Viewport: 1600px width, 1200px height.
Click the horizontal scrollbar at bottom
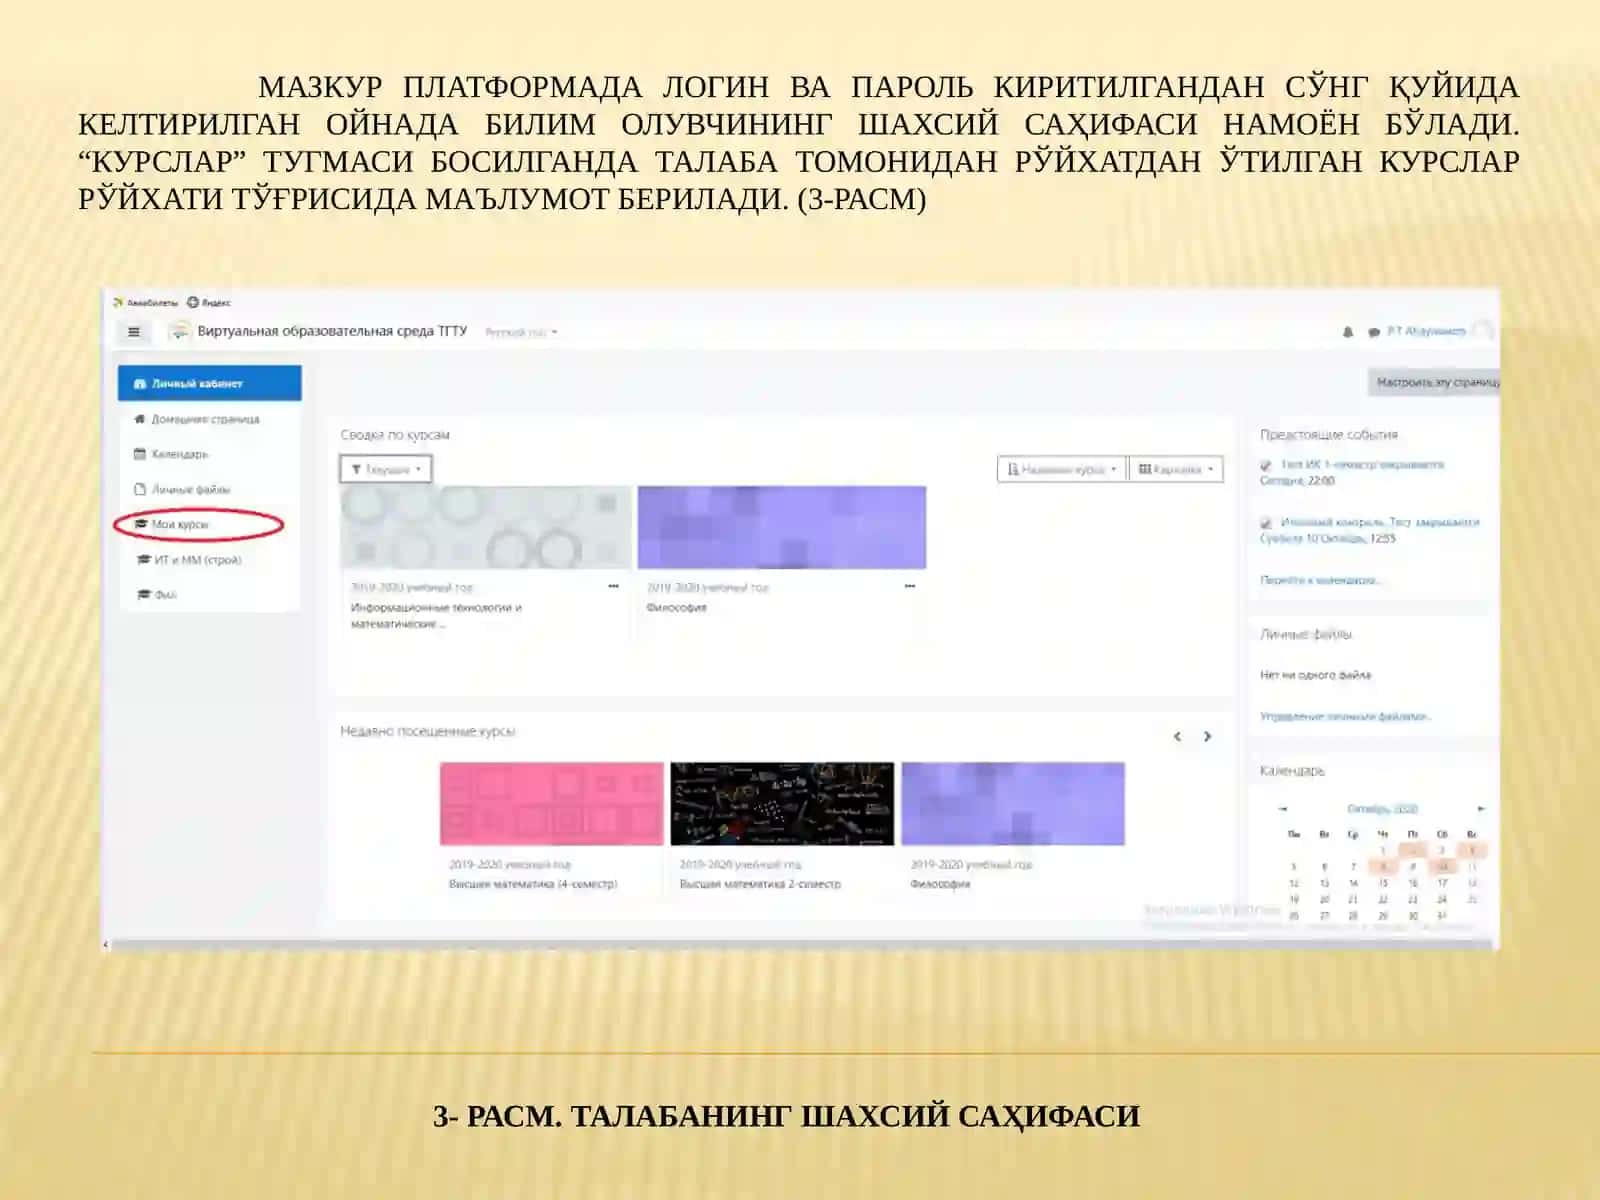[x=800, y=944]
